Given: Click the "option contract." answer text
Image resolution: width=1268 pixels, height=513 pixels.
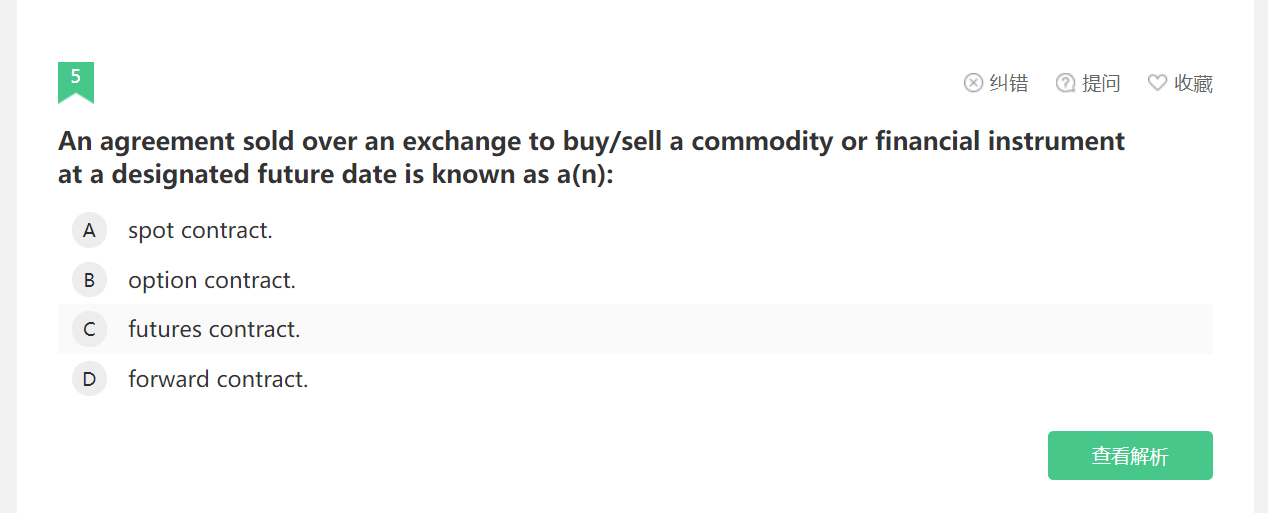Looking at the screenshot, I should 212,281.
